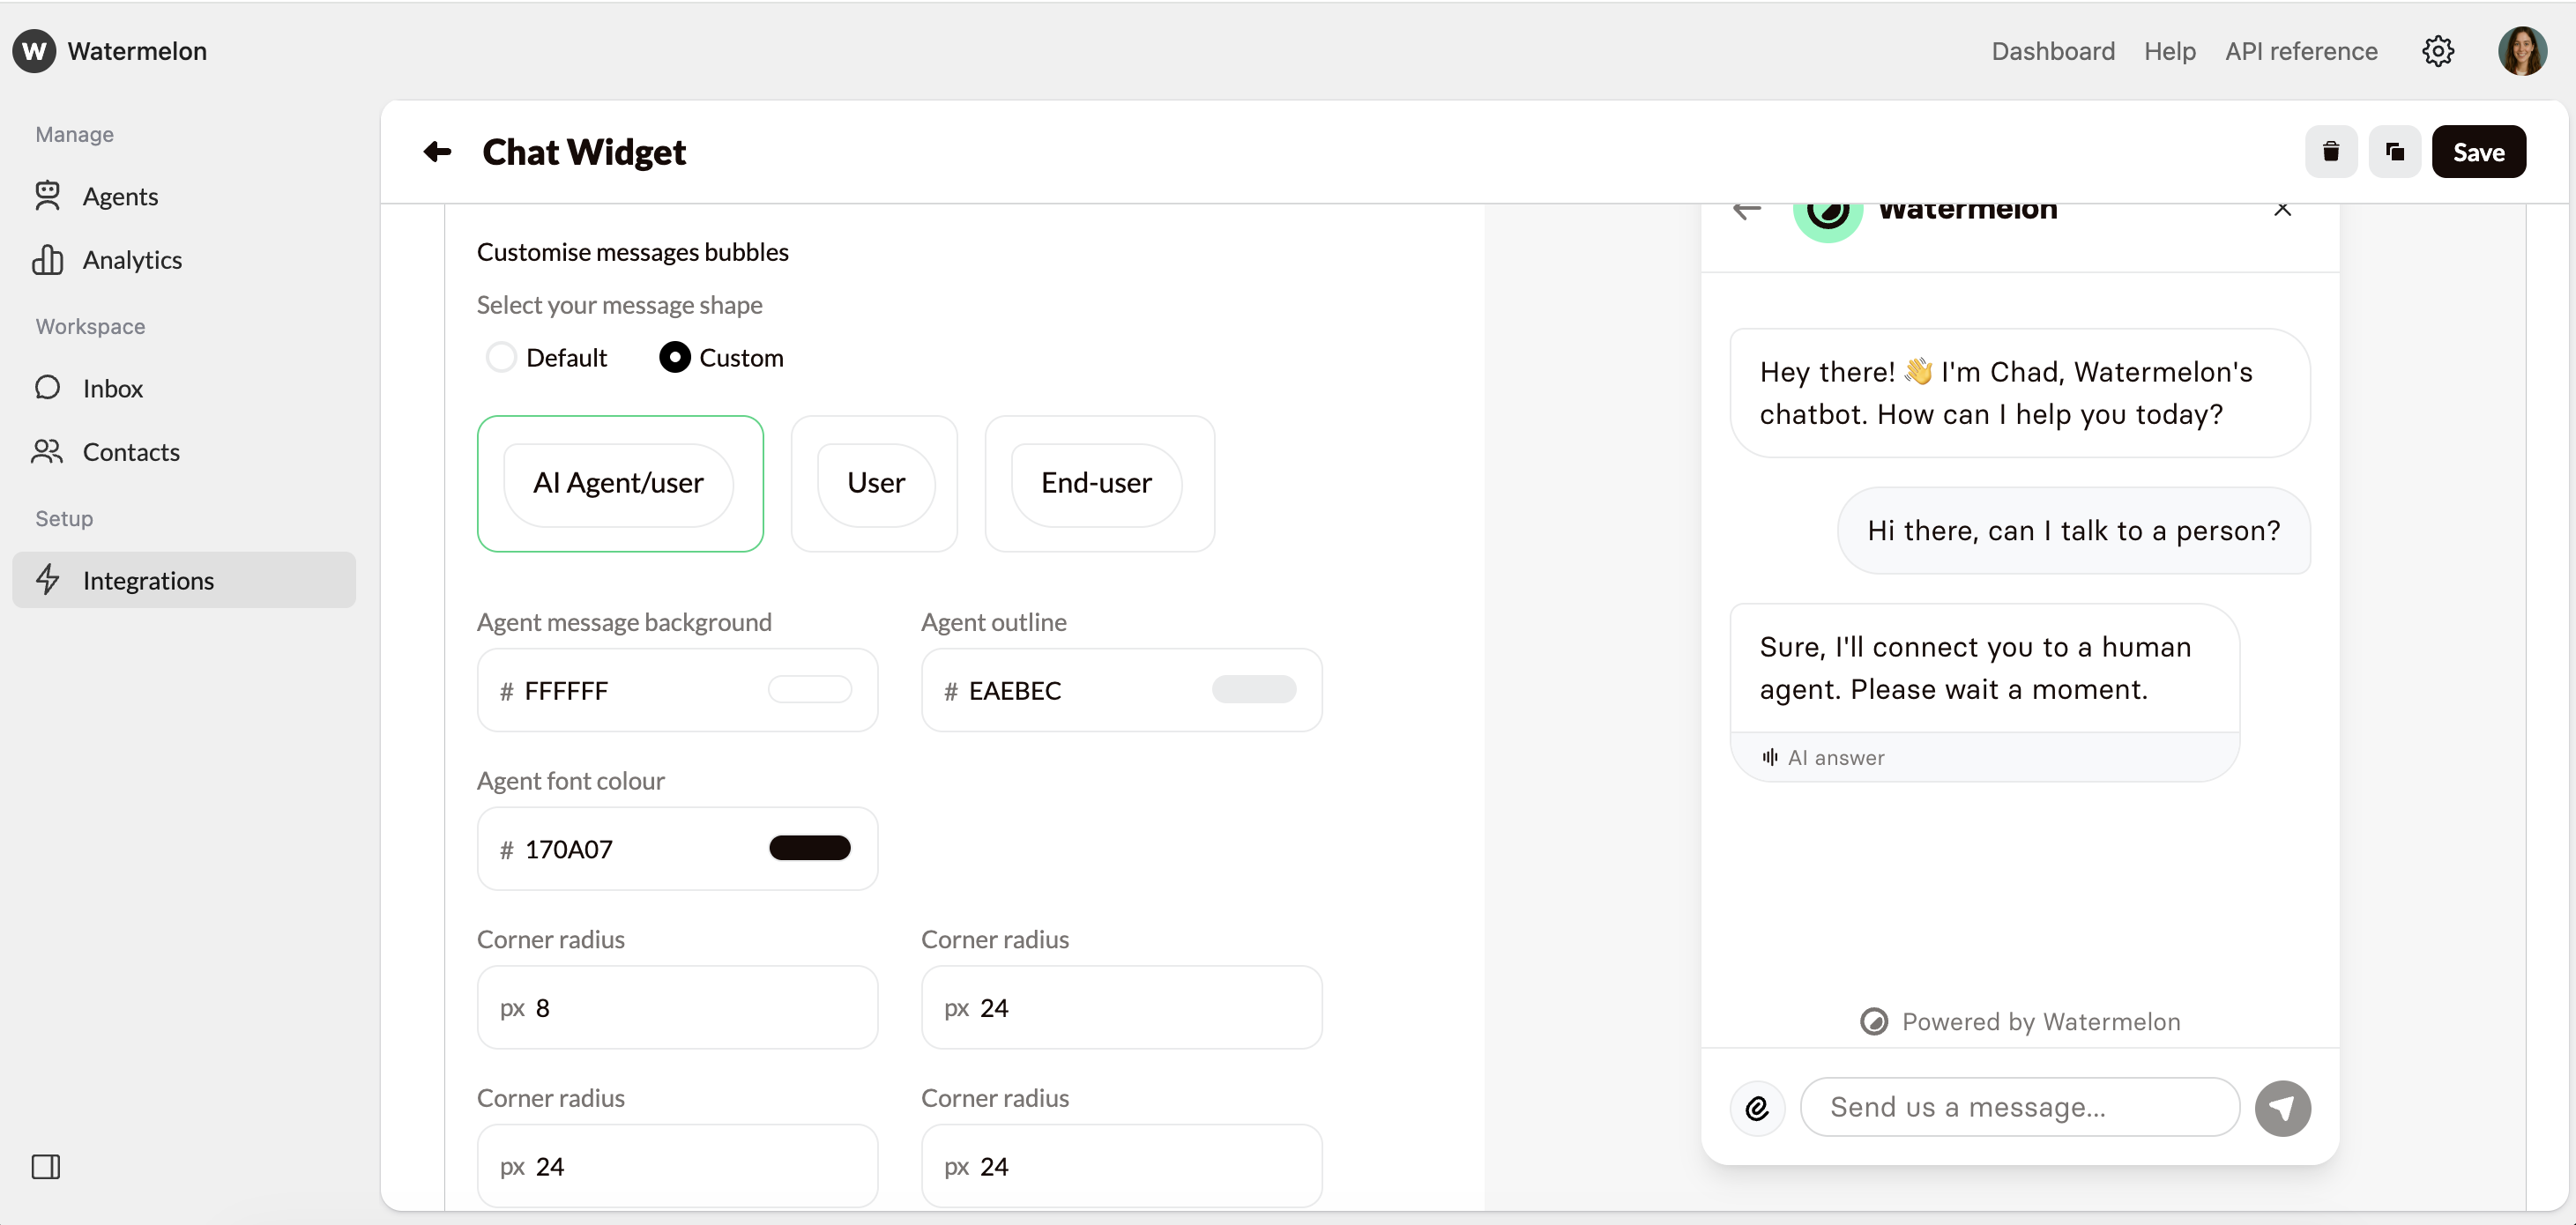Open the Dashboard from the top bar
Image resolution: width=2576 pixels, height=1225 pixels.
2052,51
